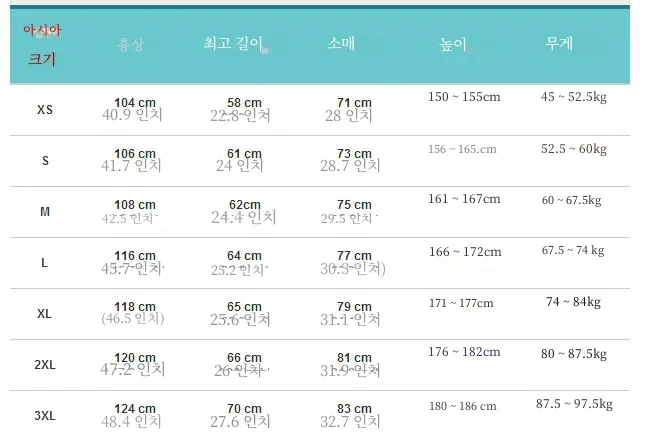Select the XL size row label

tap(44, 314)
